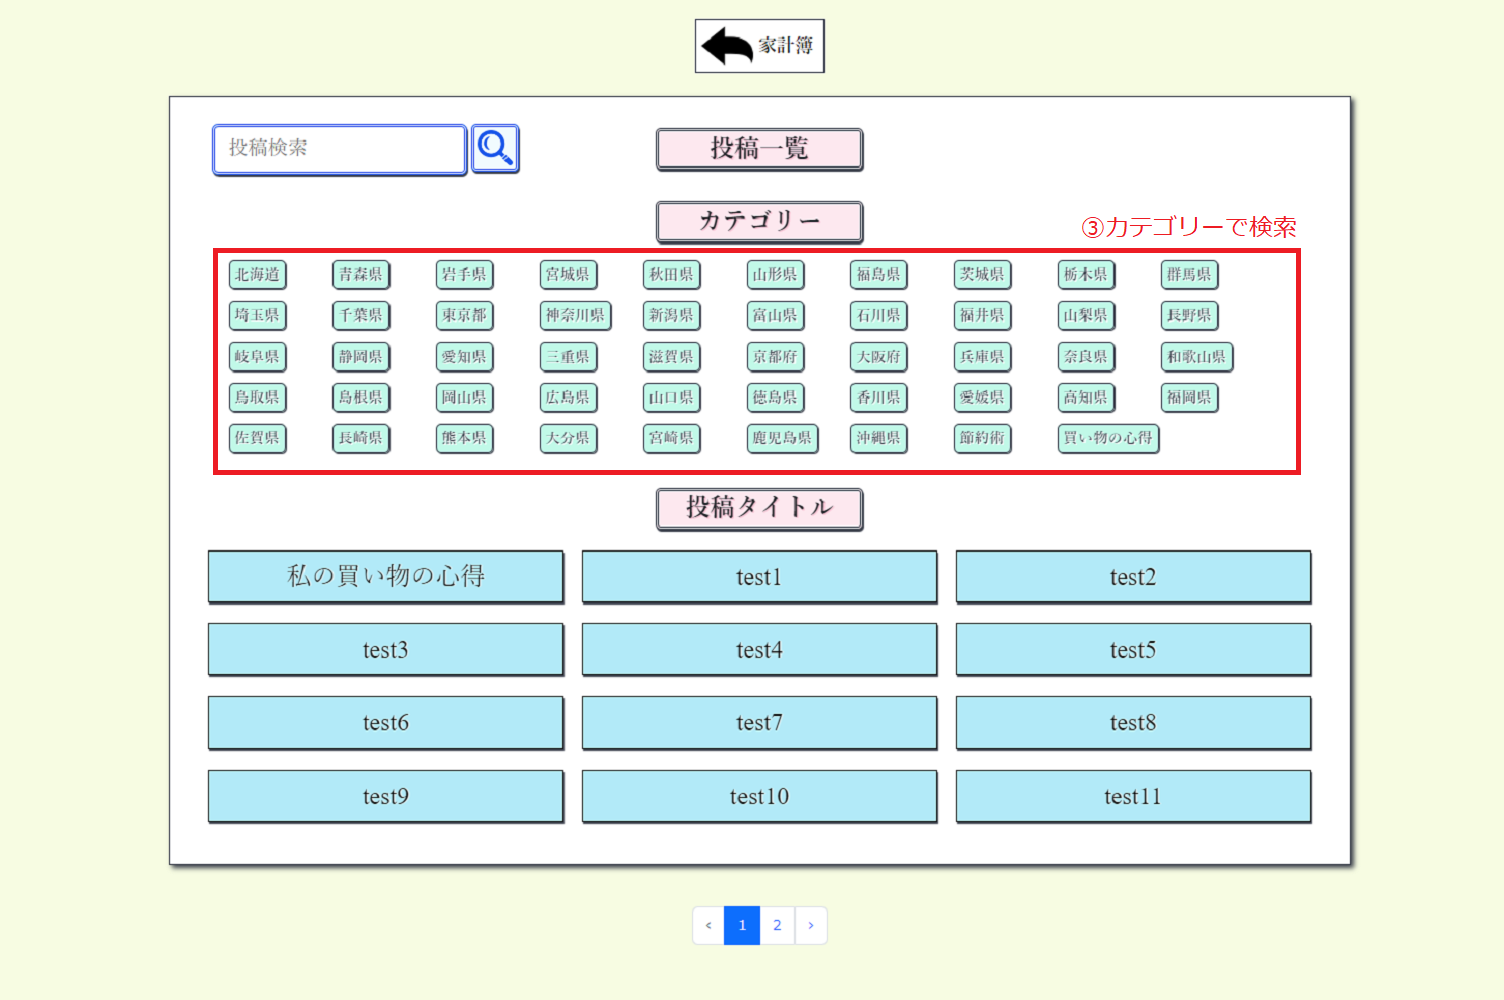This screenshot has height=1000, width=1504.
Task: Click the カテゴリー heading button
Action: pyautogui.click(x=760, y=222)
